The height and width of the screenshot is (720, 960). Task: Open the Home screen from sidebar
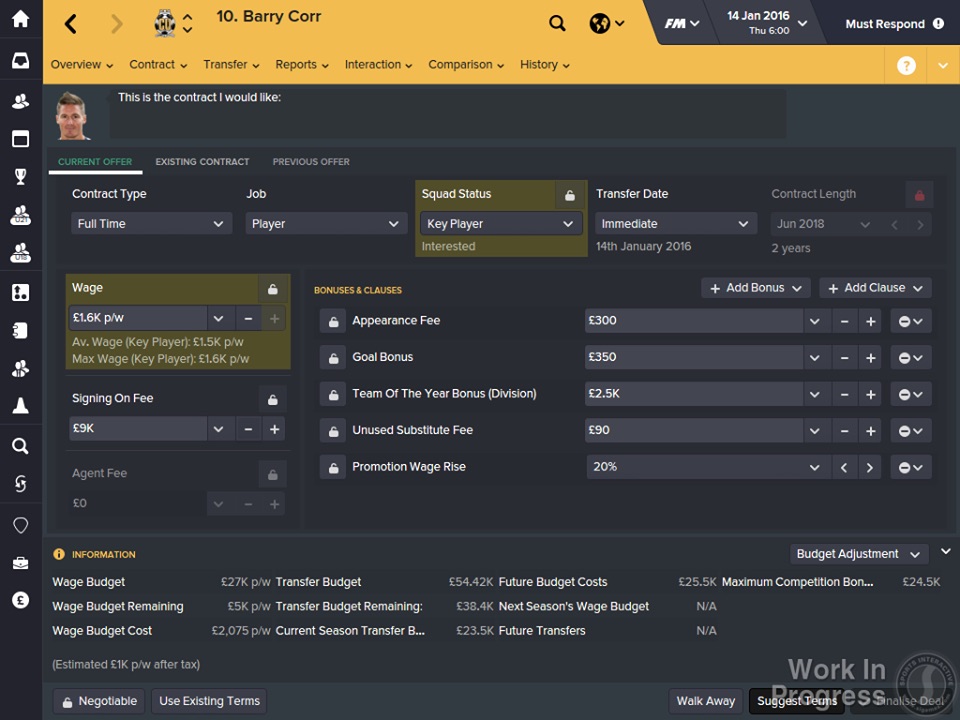(x=20, y=20)
